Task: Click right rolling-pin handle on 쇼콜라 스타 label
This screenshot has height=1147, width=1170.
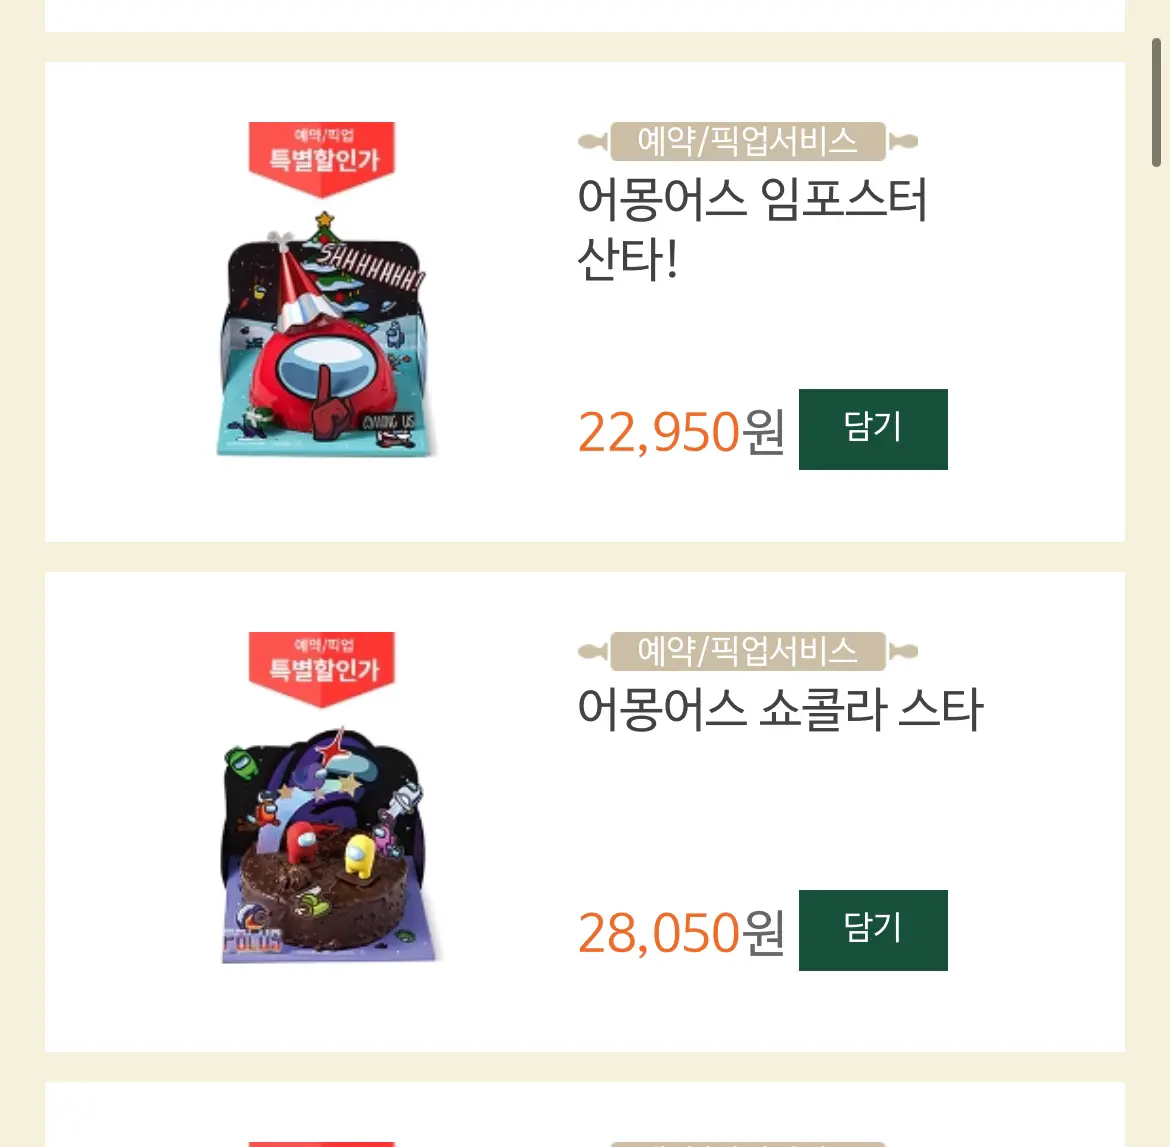Action: coord(902,651)
